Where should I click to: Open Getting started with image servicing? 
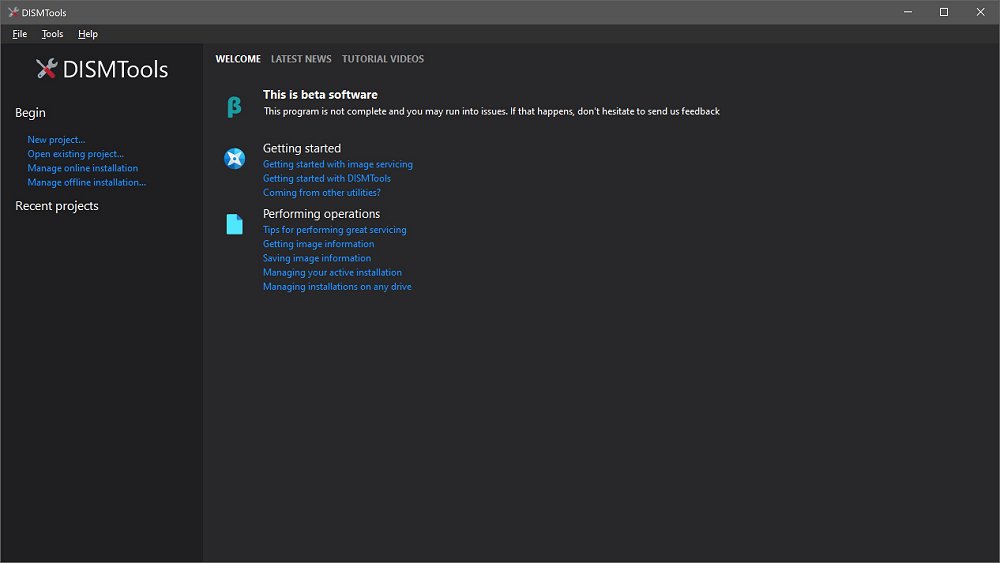[337, 164]
